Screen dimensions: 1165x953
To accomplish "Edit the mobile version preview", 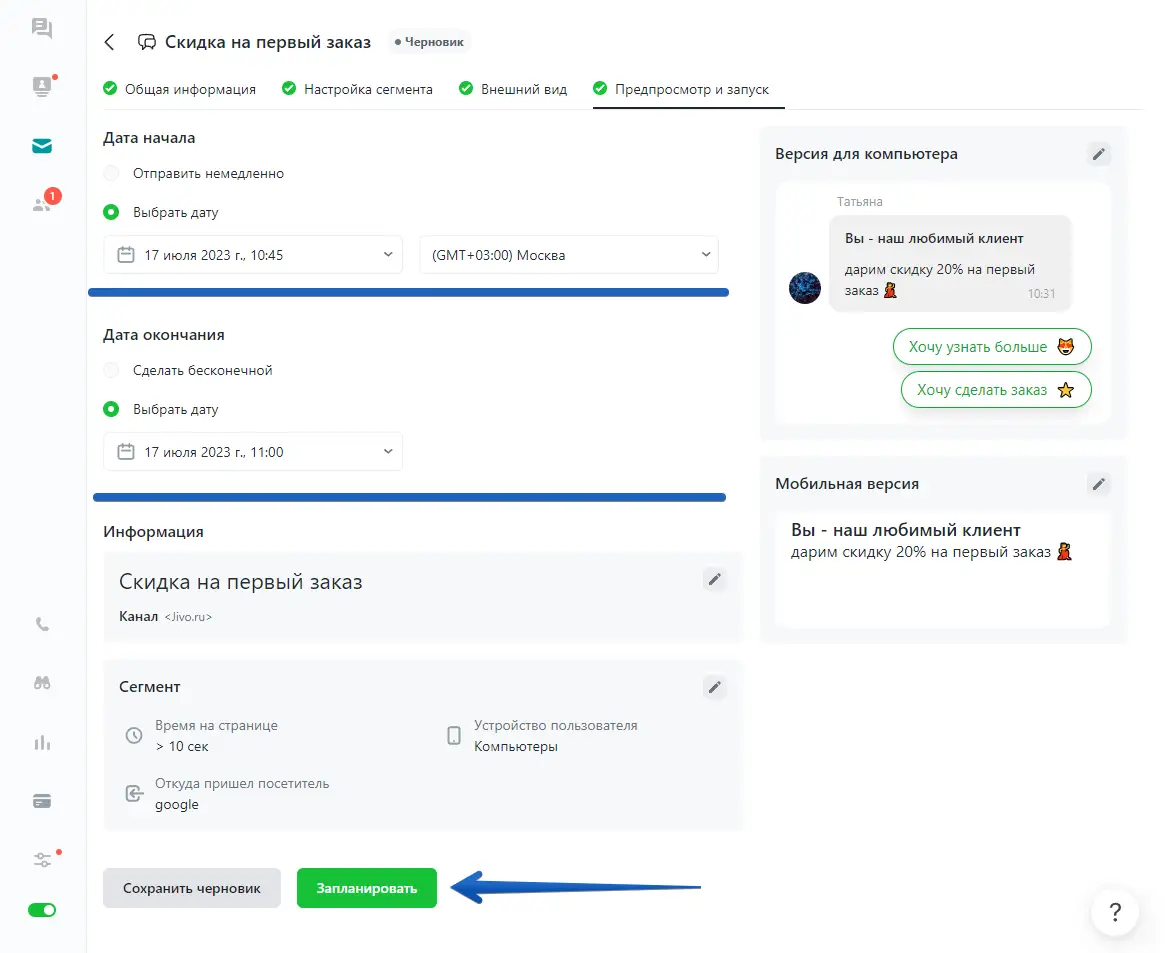I will tap(1098, 484).
